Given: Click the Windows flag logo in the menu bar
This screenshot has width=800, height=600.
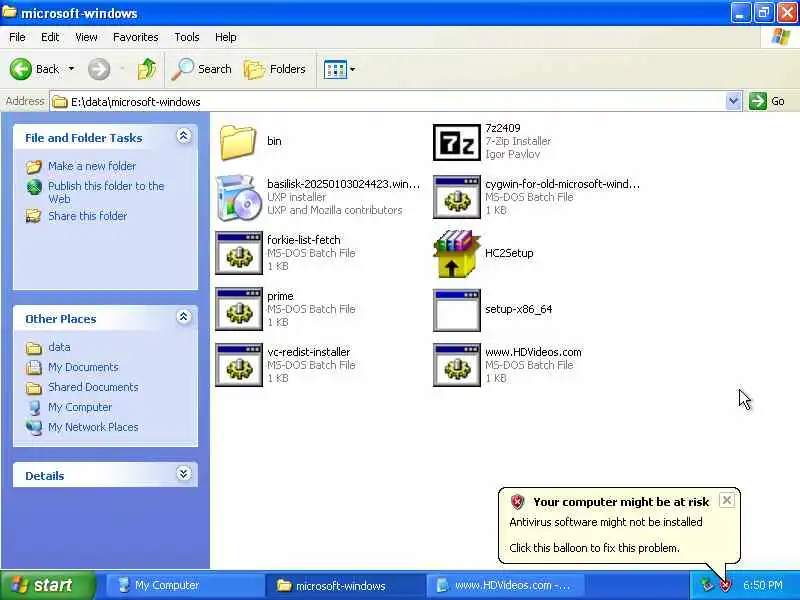Looking at the screenshot, I should pyautogui.click(x=781, y=37).
